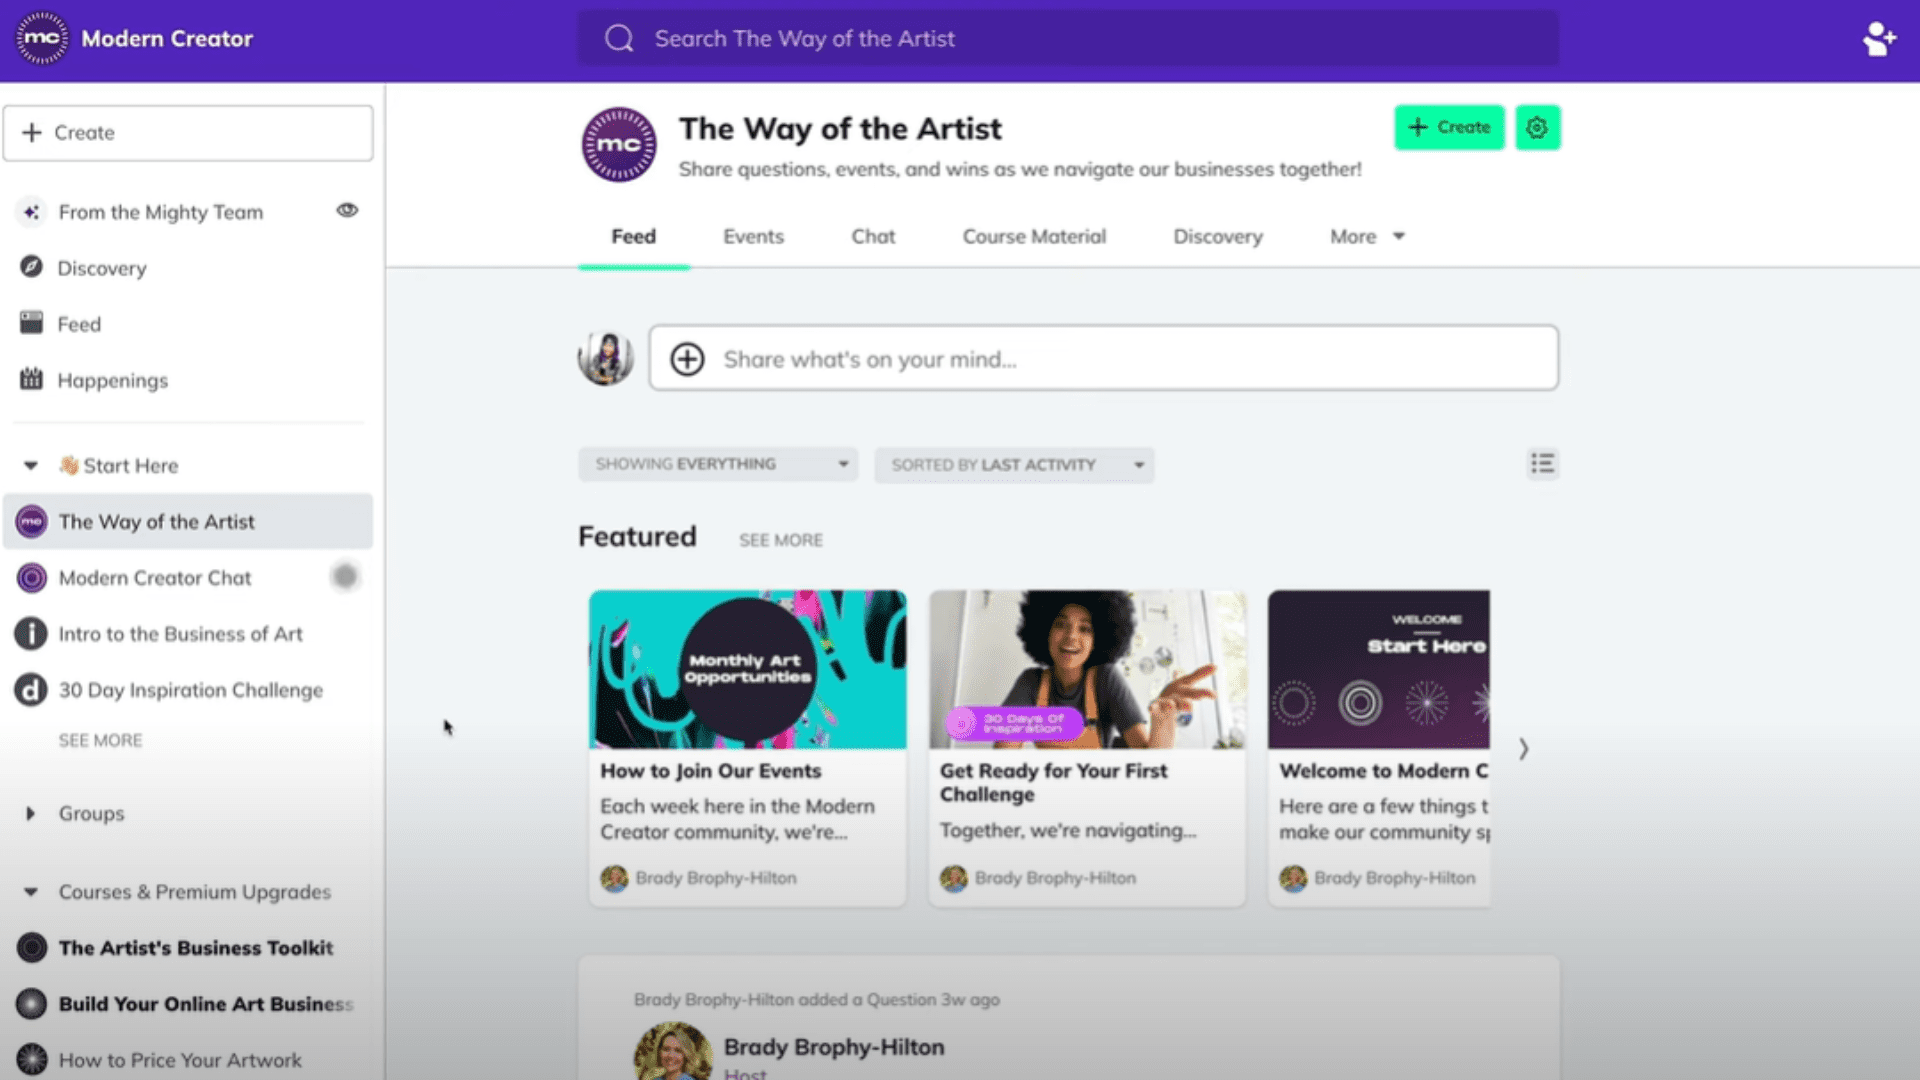Click the settings gear icon
The image size is (1920, 1080).
coord(1536,127)
